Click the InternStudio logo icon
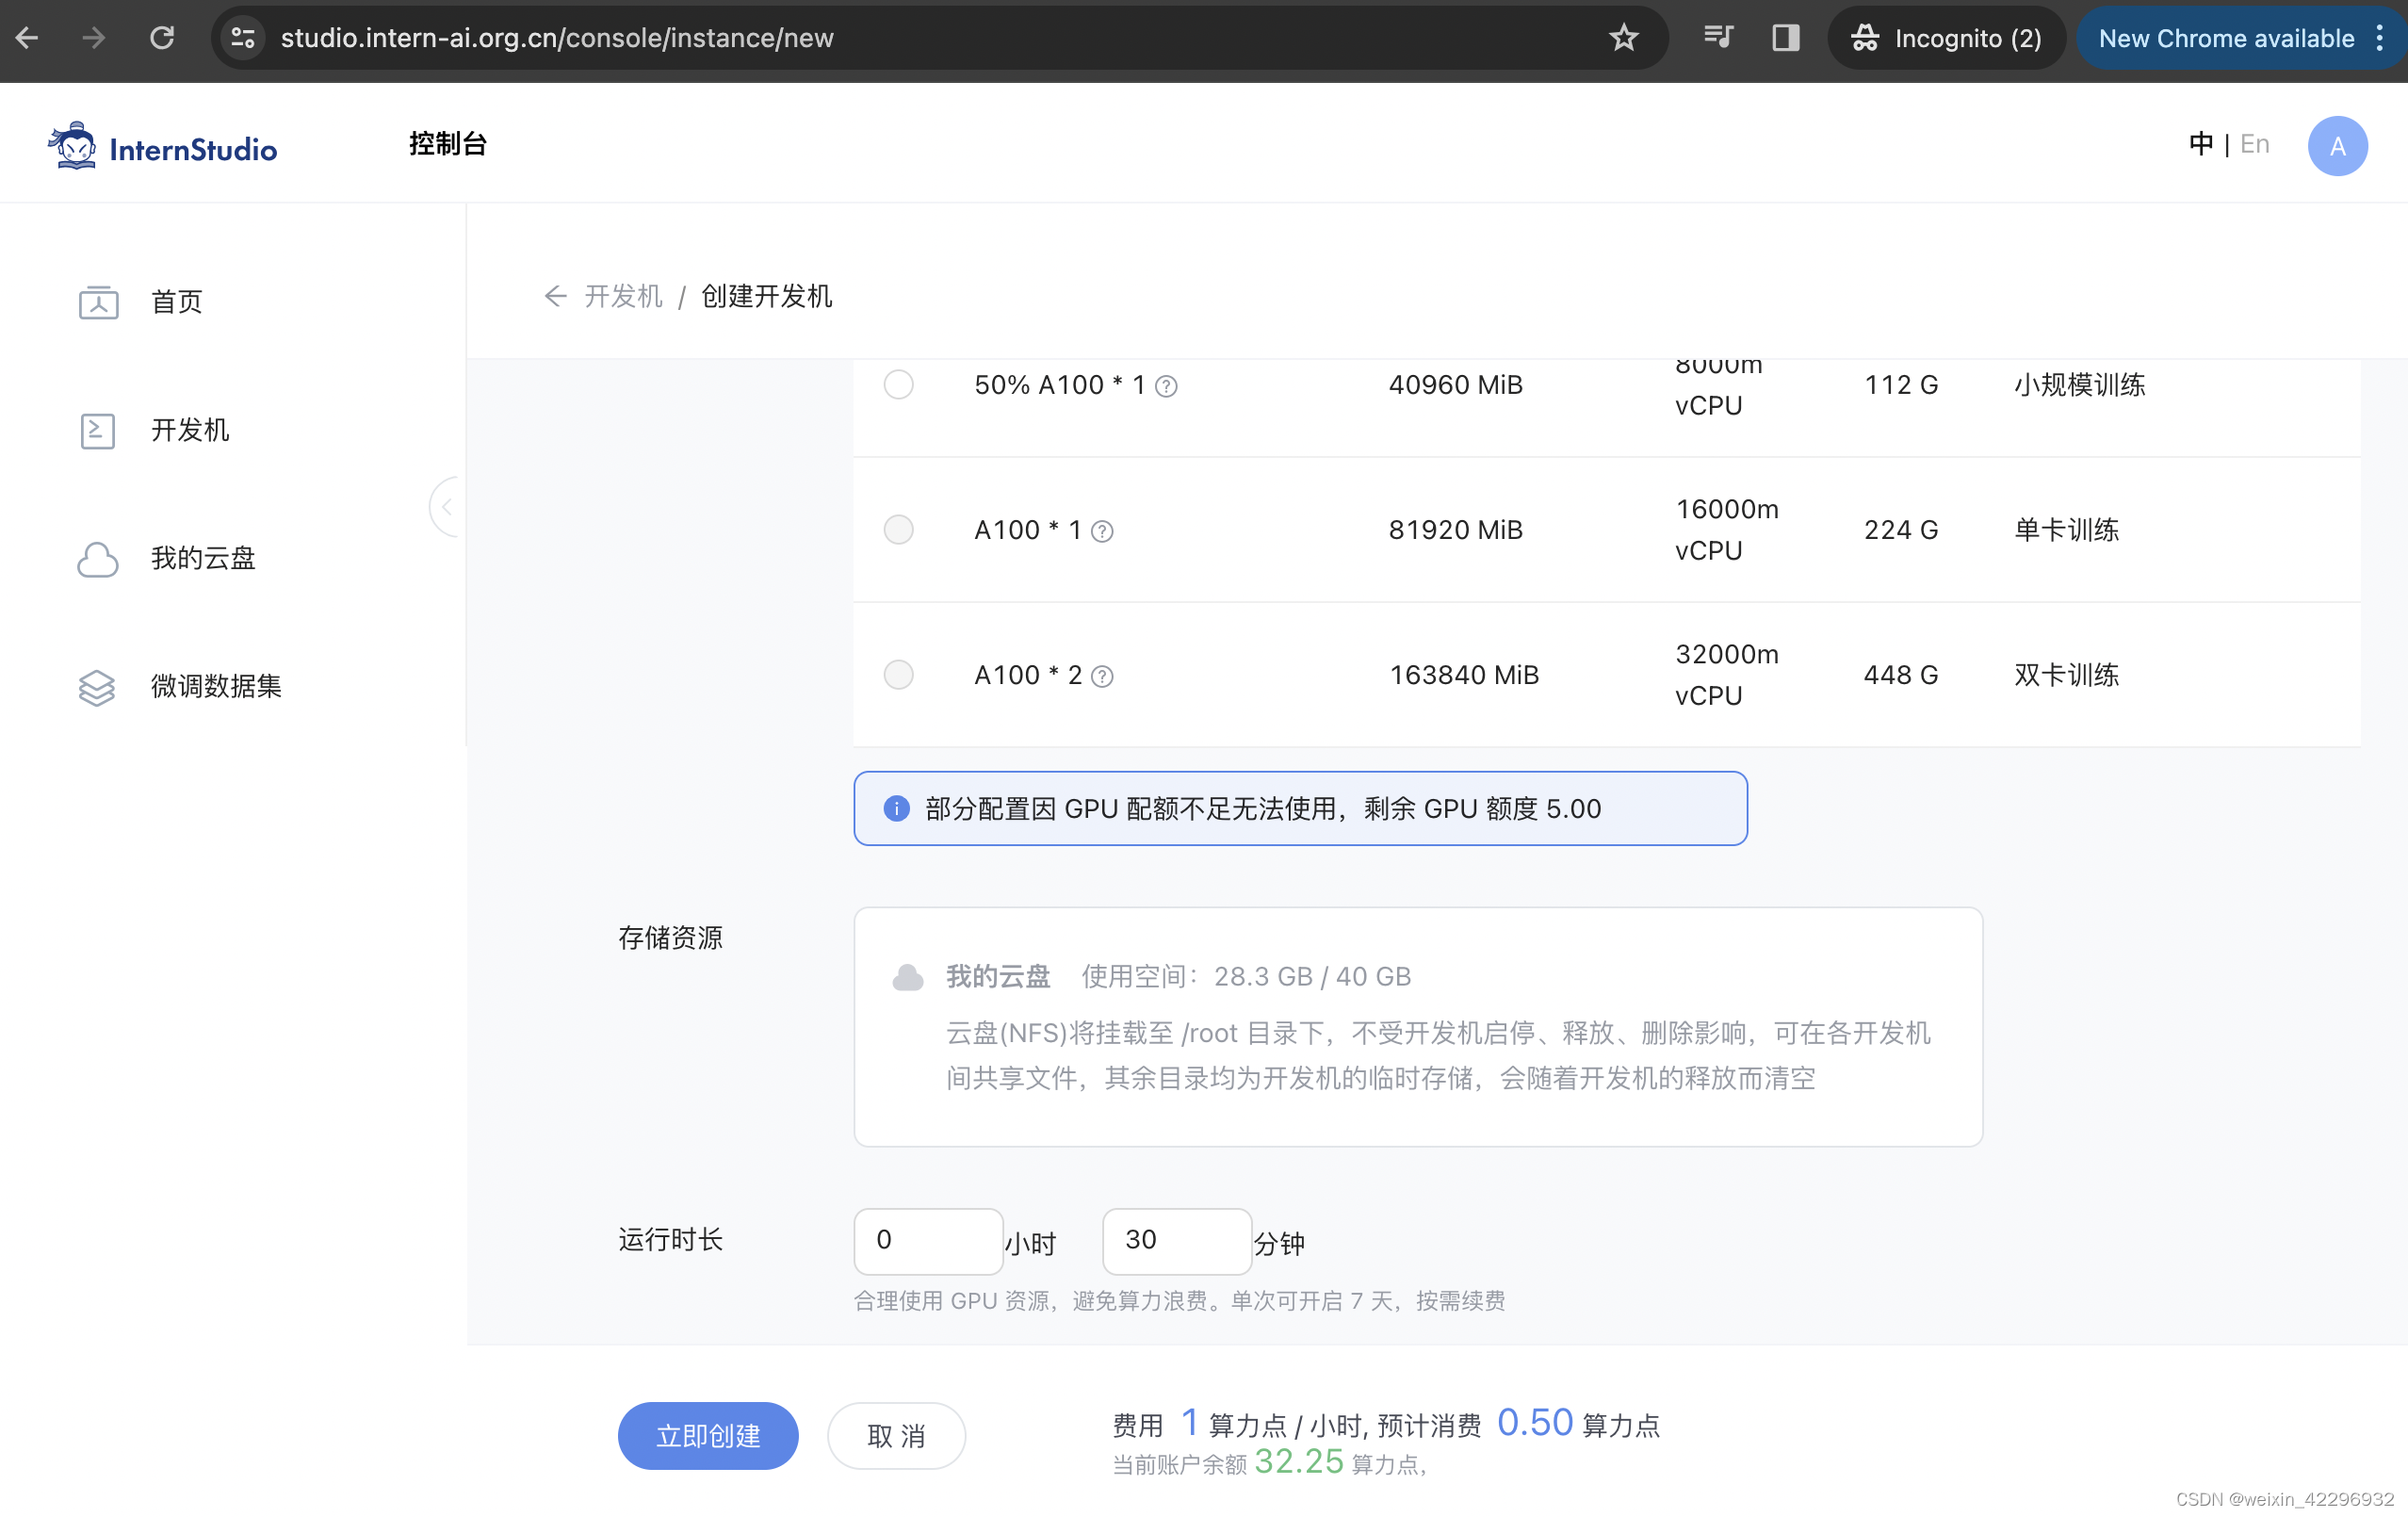The image size is (2408, 1517). (73, 146)
